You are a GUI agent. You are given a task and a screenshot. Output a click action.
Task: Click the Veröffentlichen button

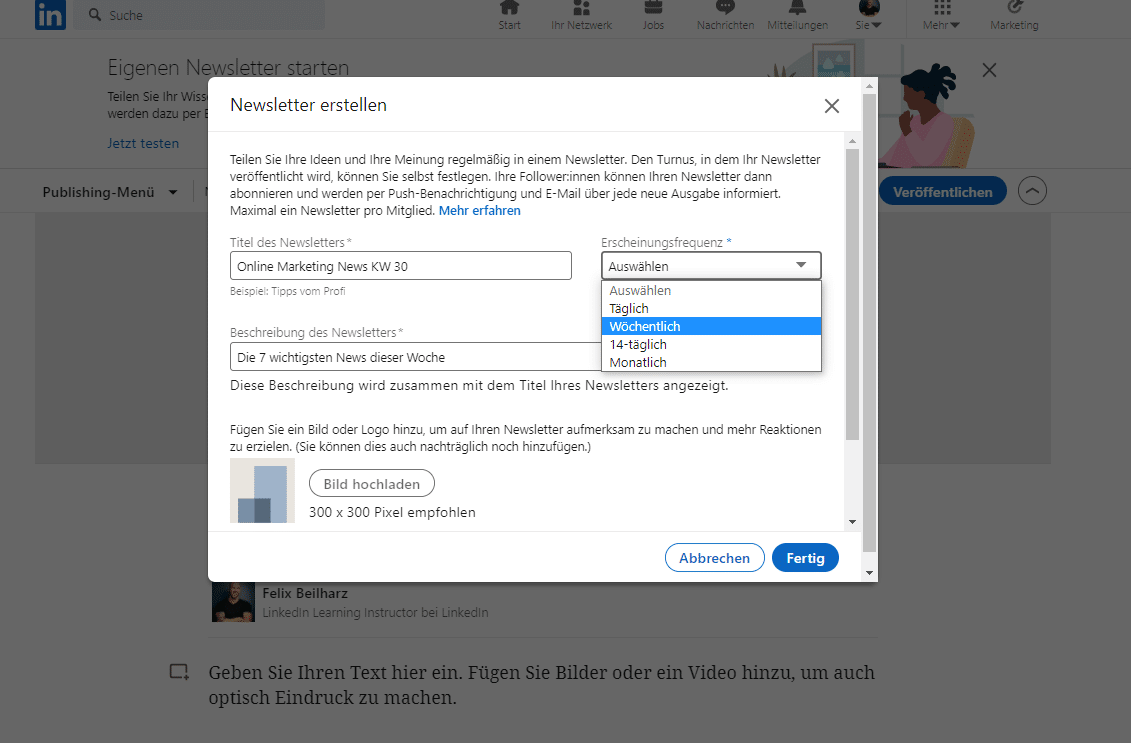[942, 192]
